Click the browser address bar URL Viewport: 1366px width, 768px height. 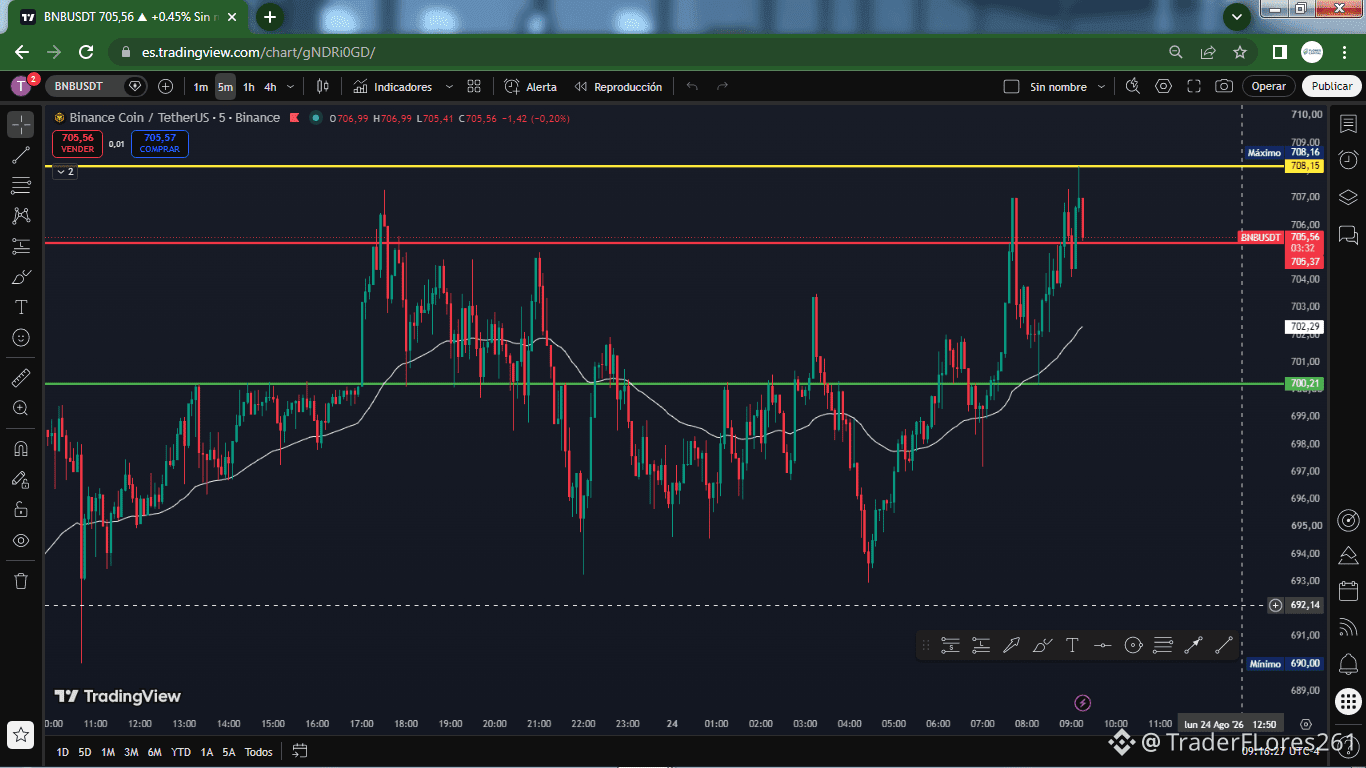[258, 52]
